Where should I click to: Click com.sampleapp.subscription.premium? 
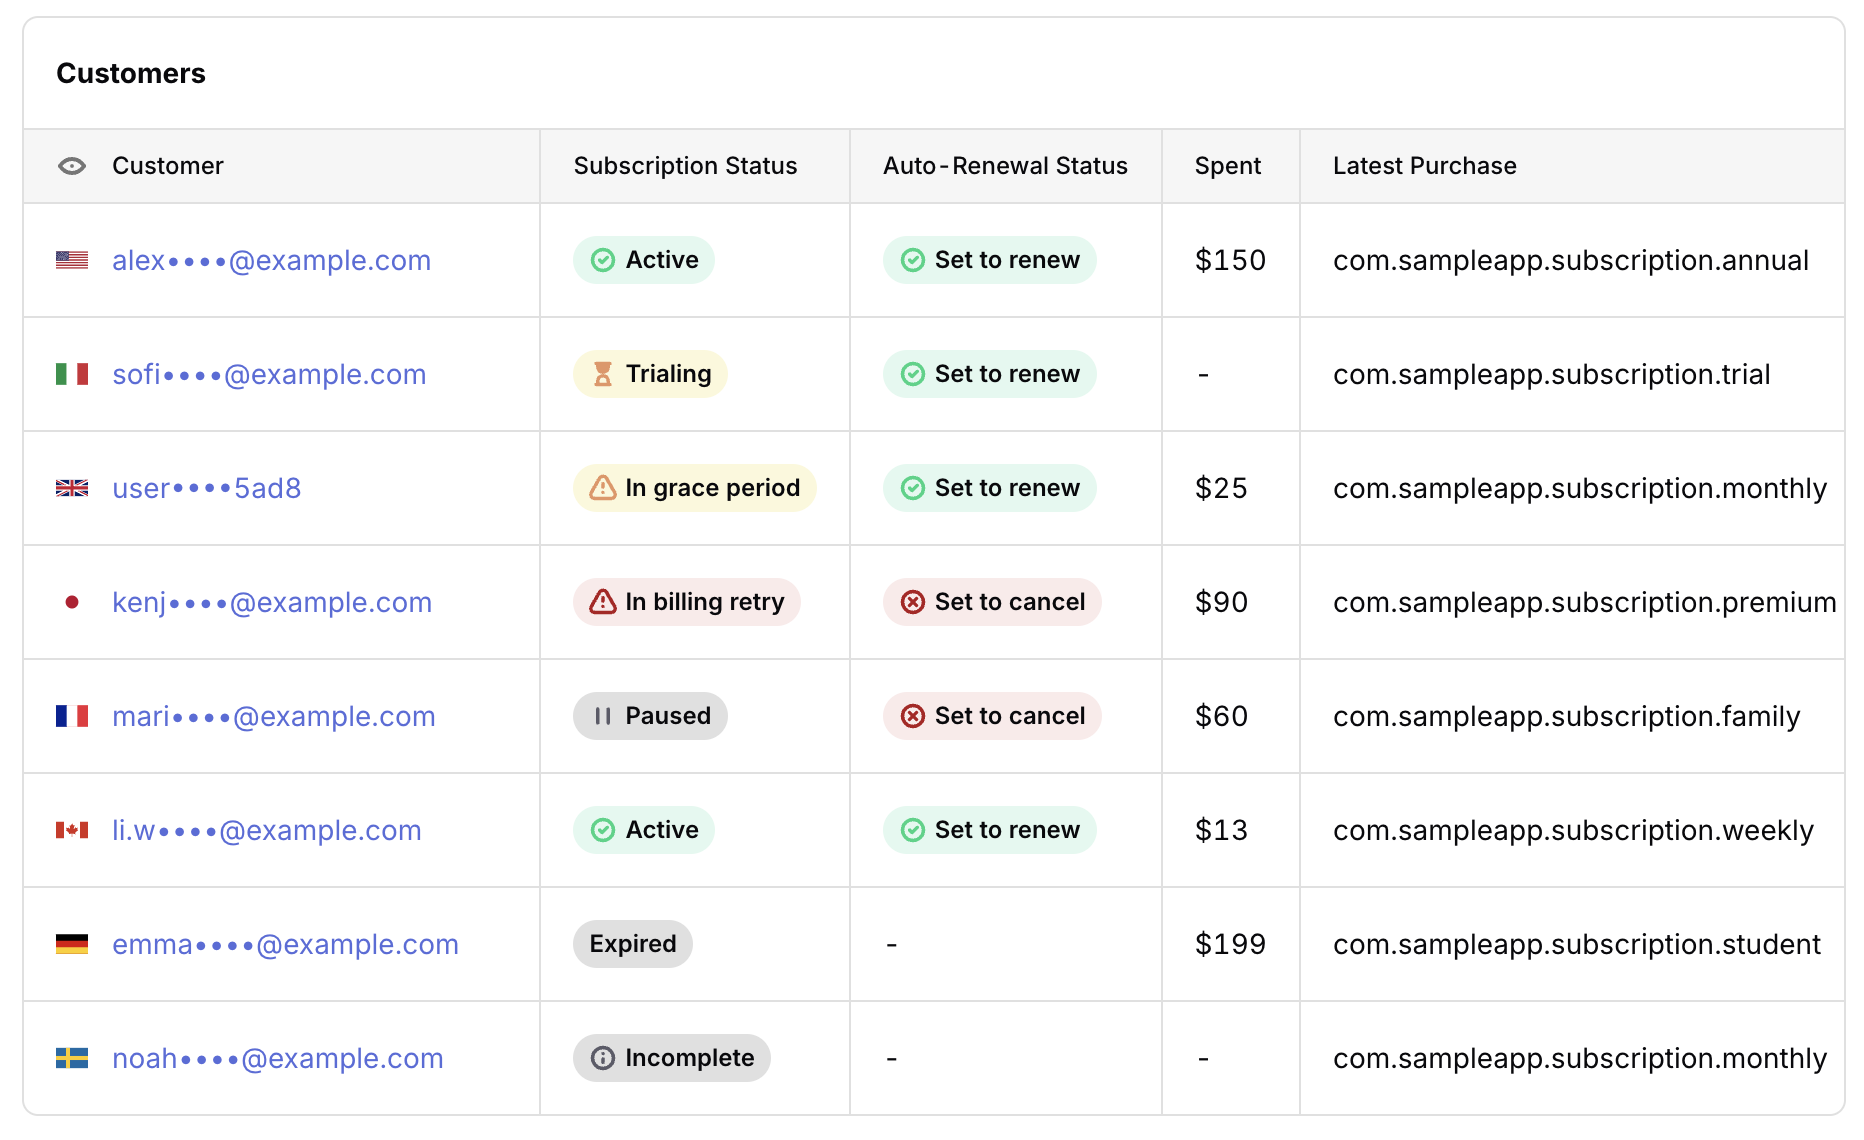(1585, 602)
